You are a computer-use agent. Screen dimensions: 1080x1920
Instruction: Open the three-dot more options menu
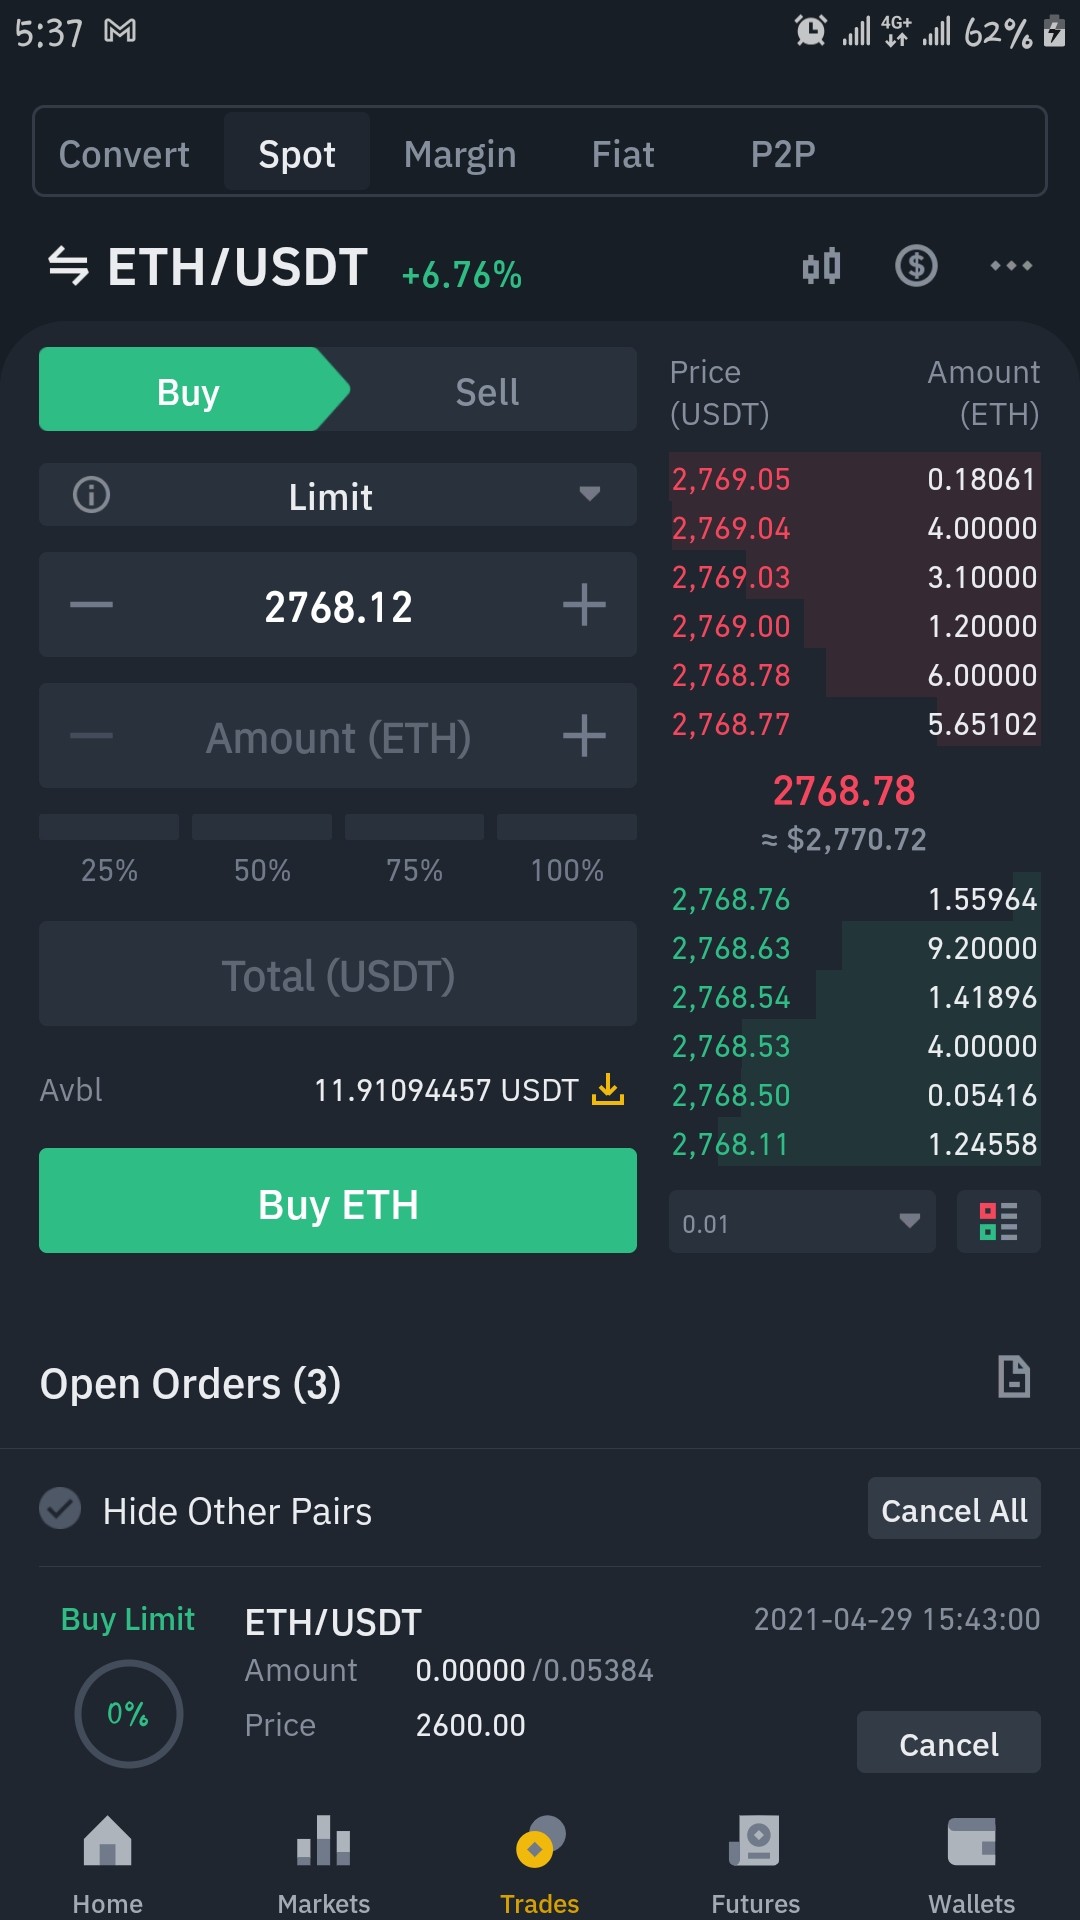[1011, 266]
